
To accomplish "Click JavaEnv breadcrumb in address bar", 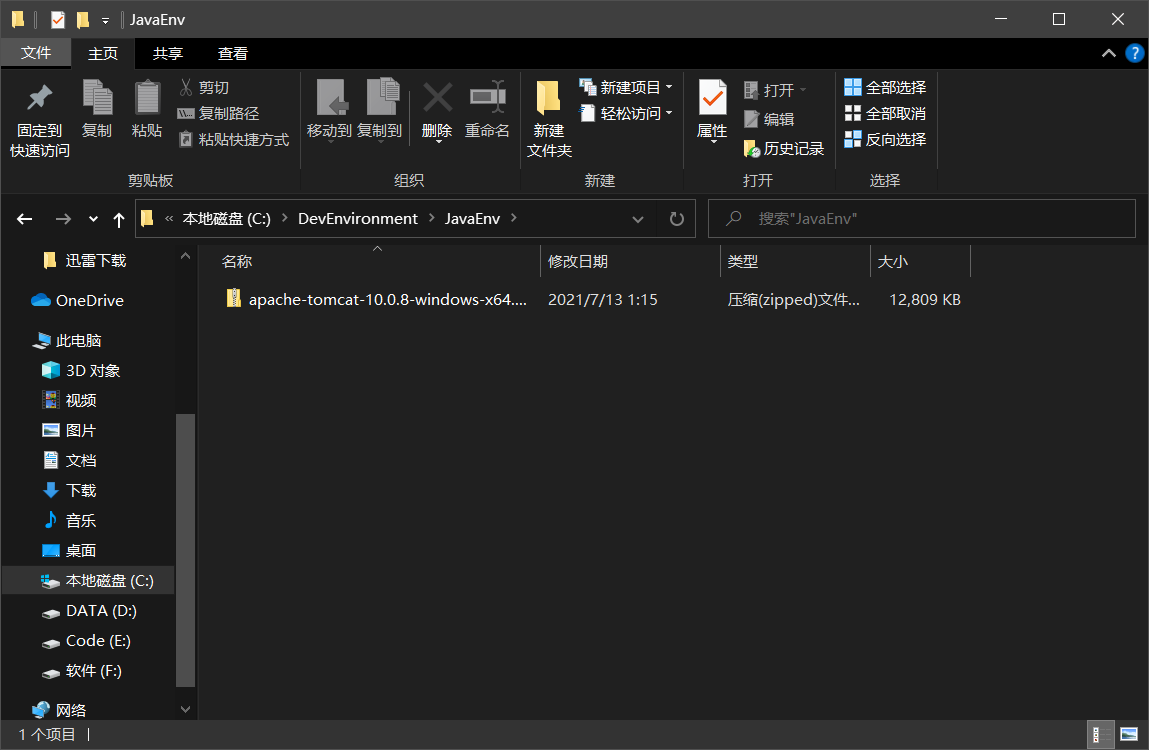I will [x=472, y=218].
